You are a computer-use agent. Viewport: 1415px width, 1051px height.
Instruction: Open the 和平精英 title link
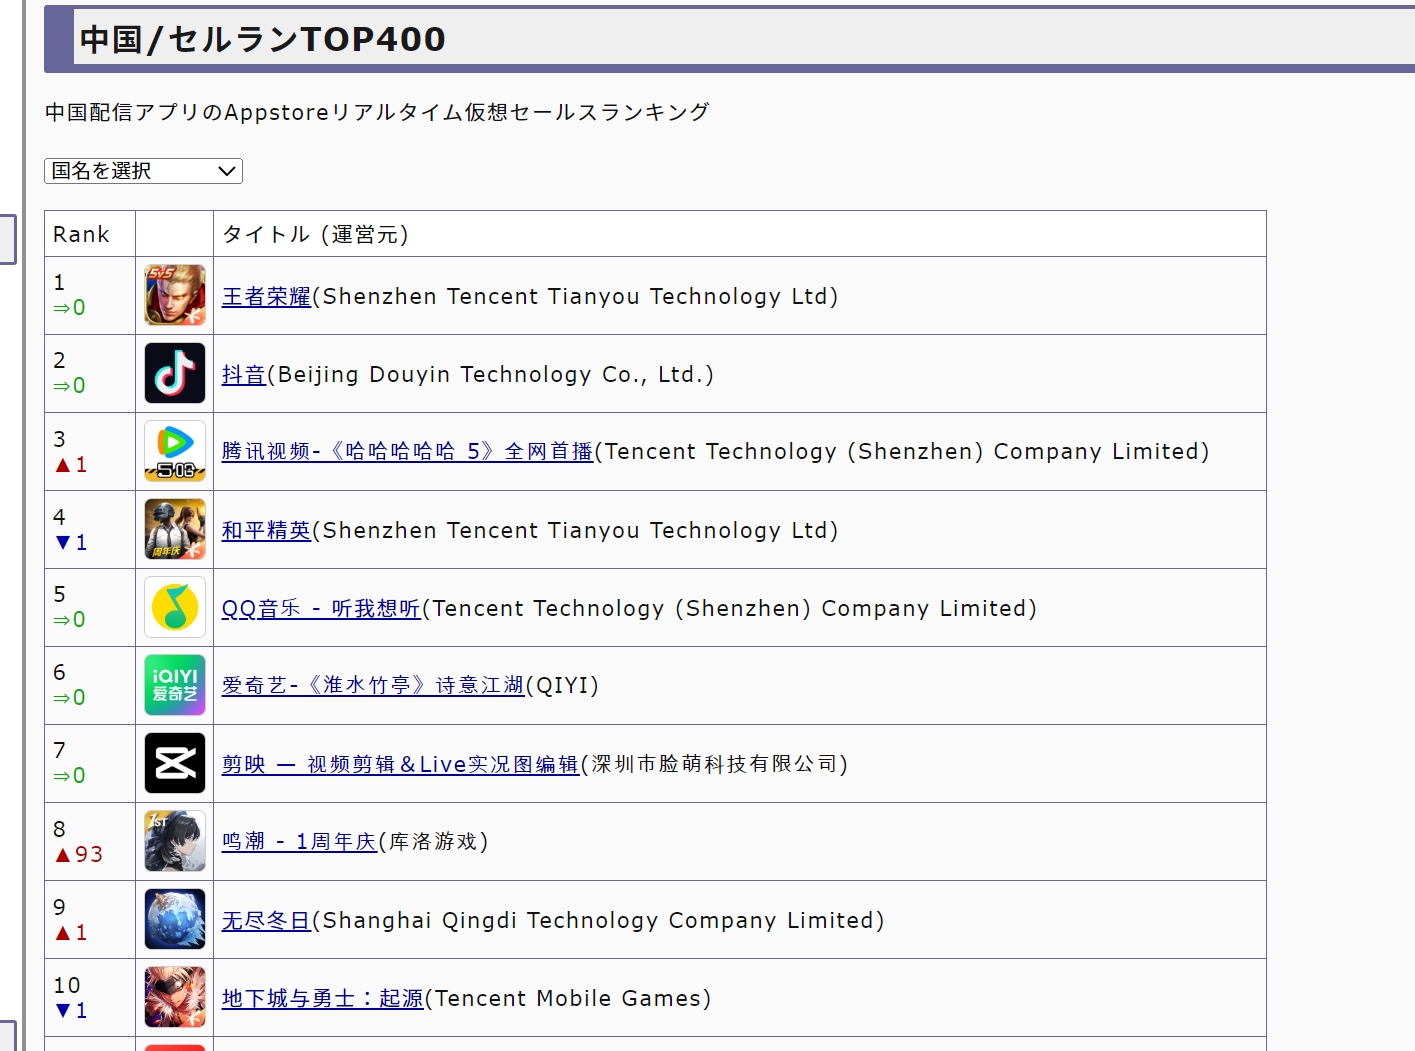[x=266, y=531]
